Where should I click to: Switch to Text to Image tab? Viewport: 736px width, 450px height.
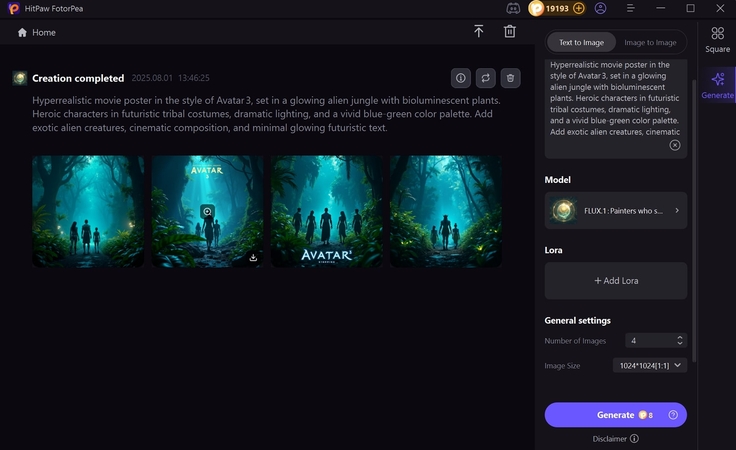point(581,42)
